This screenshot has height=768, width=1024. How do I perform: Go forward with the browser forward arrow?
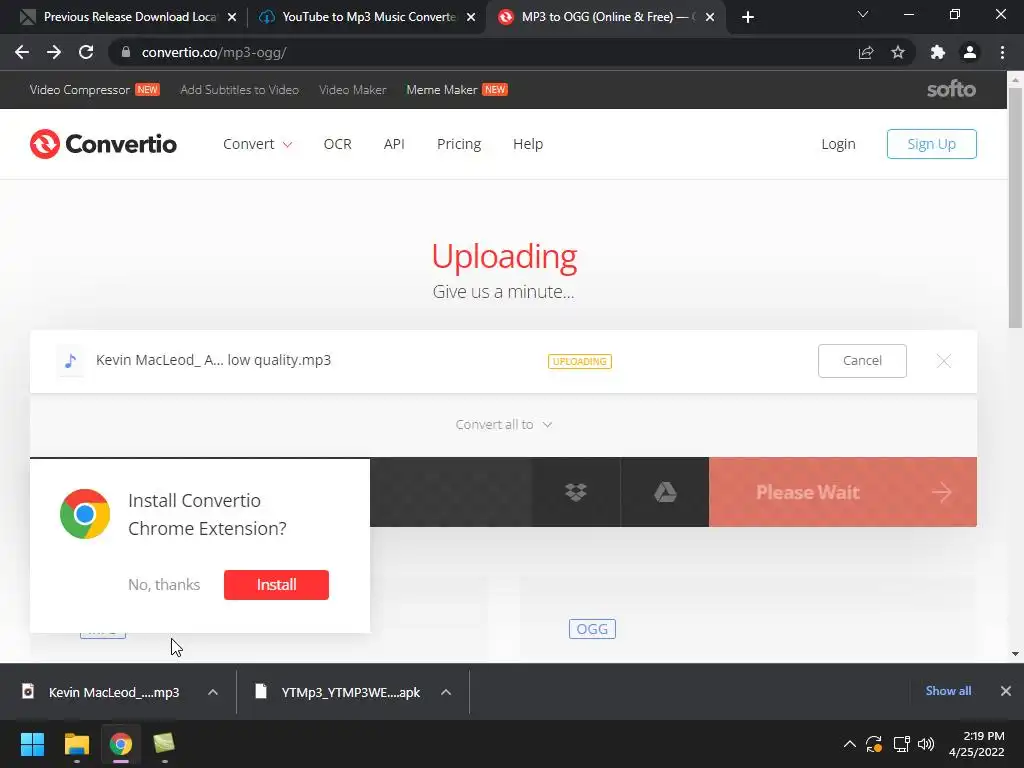[x=54, y=52]
